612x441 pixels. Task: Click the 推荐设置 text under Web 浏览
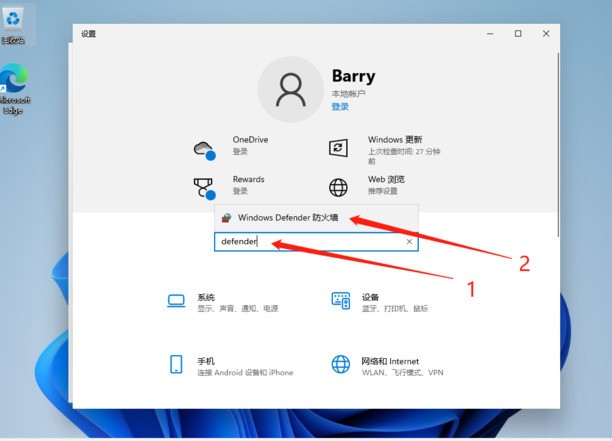pos(382,191)
